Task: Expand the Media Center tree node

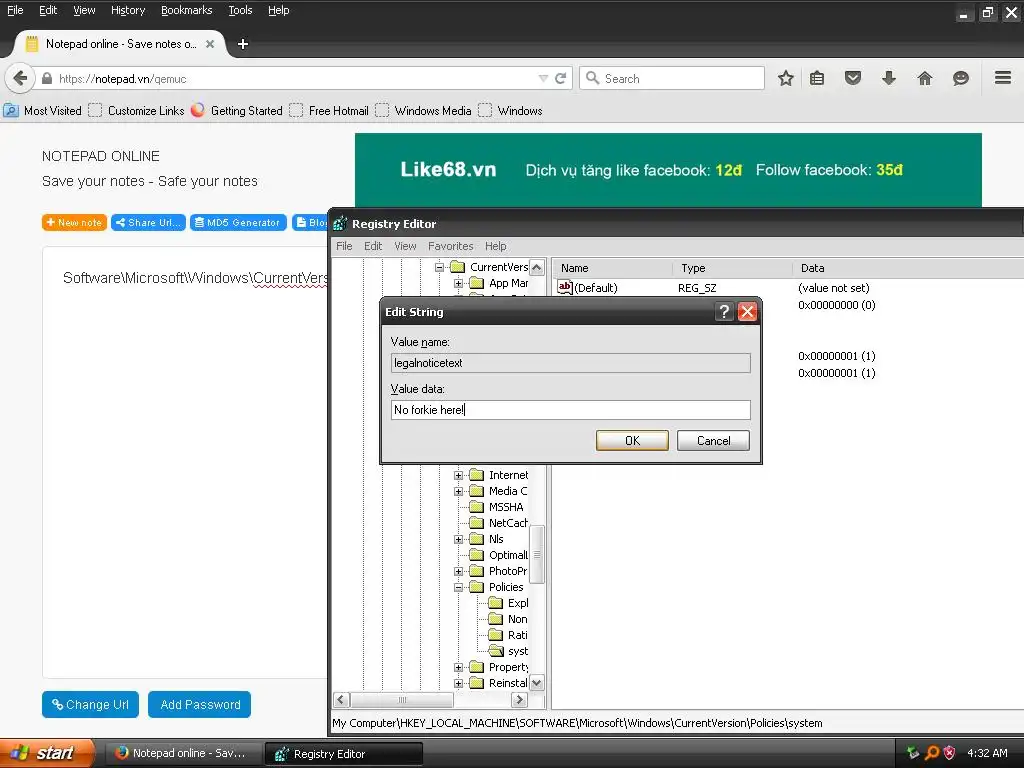Action: click(x=458, y=491)
